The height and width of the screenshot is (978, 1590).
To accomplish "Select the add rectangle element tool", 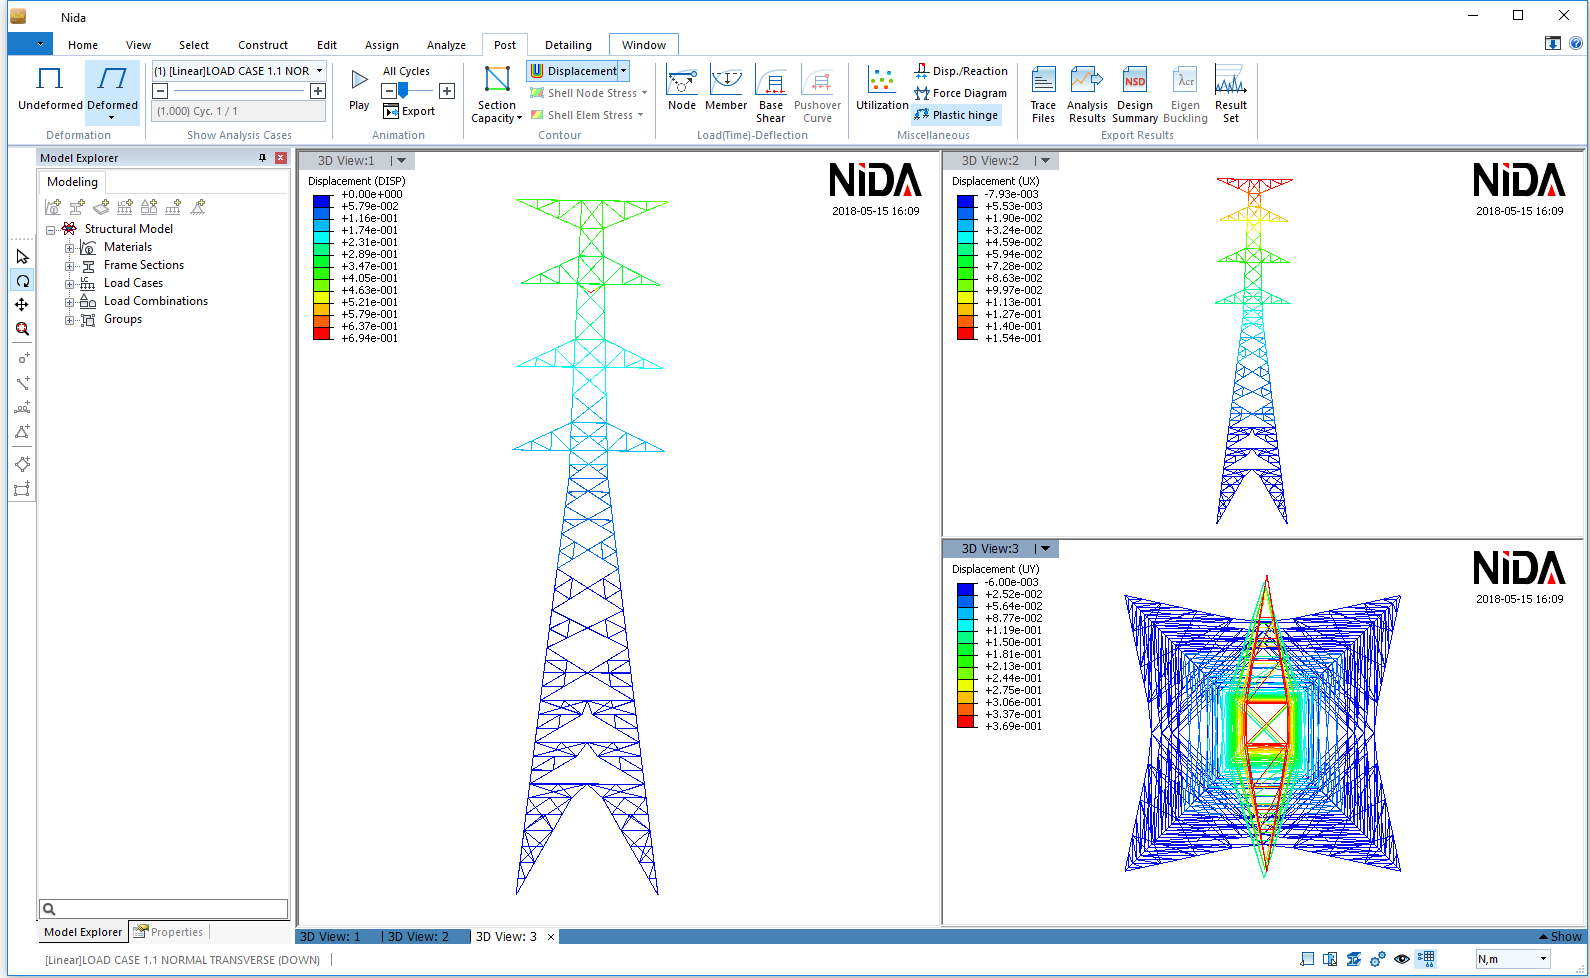I will click(22, 489).
